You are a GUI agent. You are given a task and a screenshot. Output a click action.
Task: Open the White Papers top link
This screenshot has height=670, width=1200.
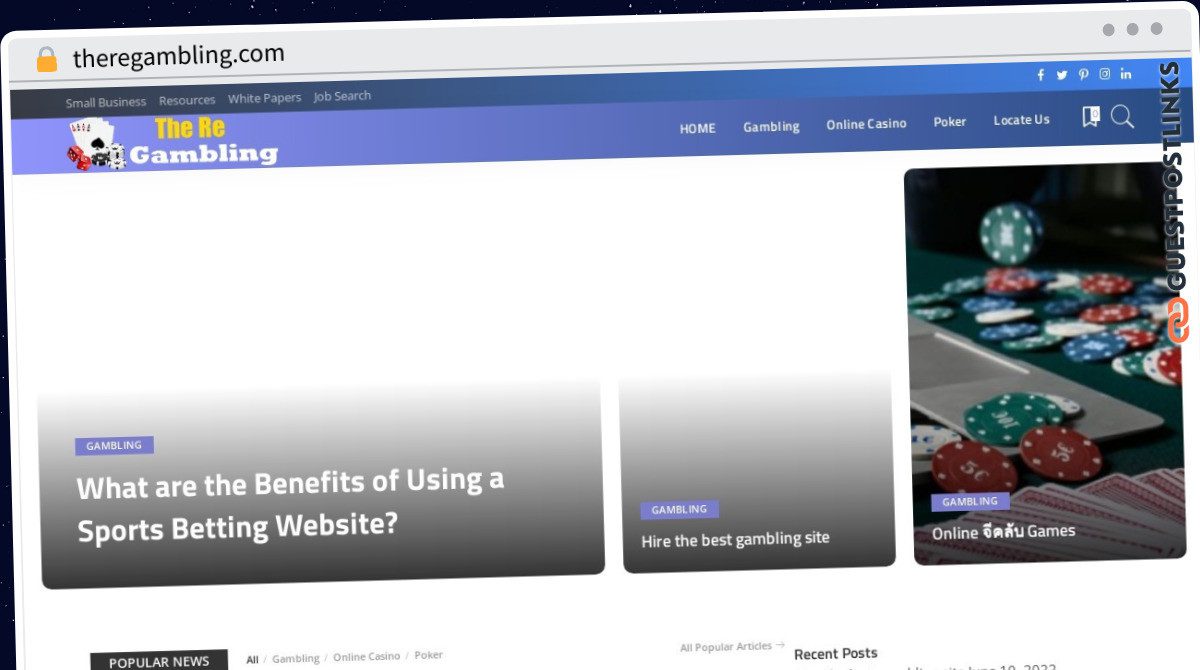click(264, 98)
